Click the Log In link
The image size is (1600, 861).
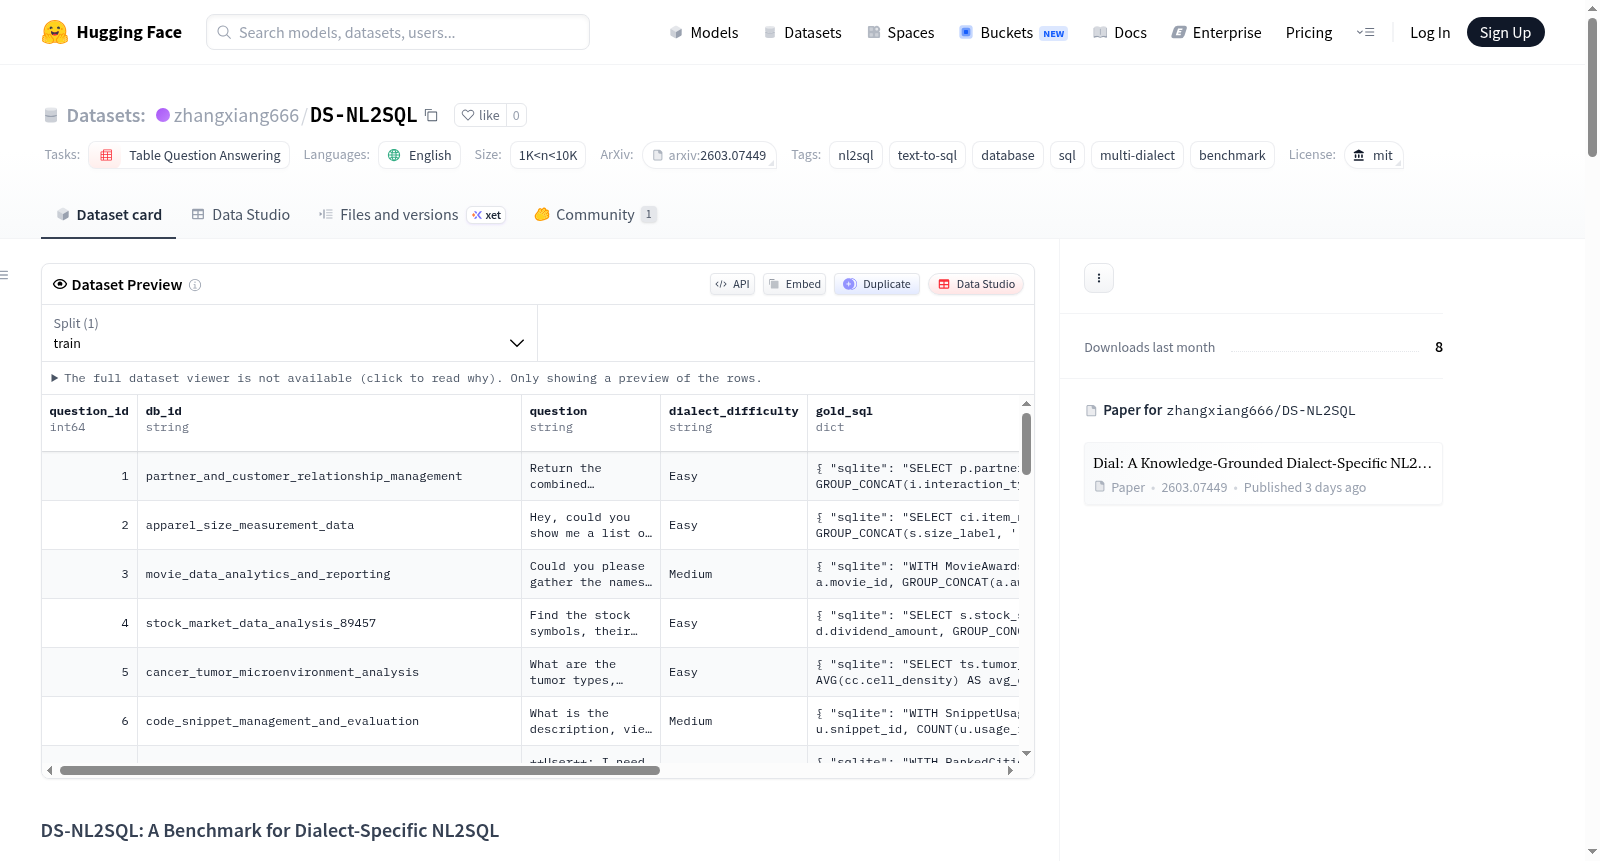[x=1430, y=32]
